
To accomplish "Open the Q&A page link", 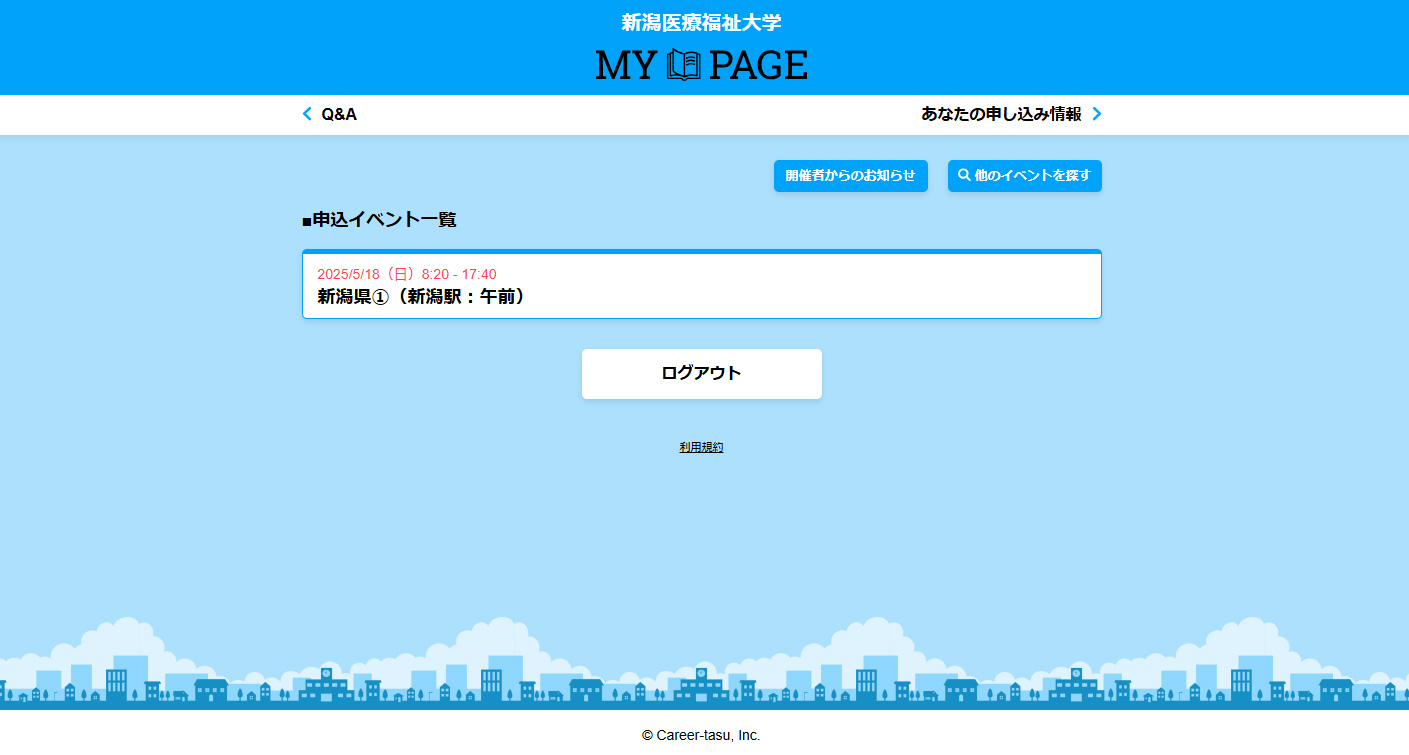I will pyautogui.click(x=339, y=114).
